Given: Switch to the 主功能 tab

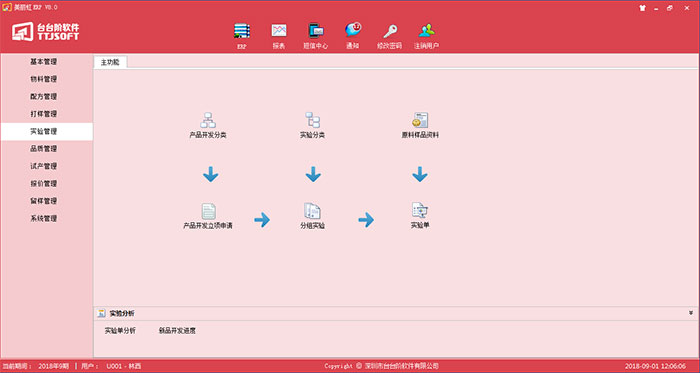Looking at the screenshot, I should pyautogui.click(x=110, y=62).
